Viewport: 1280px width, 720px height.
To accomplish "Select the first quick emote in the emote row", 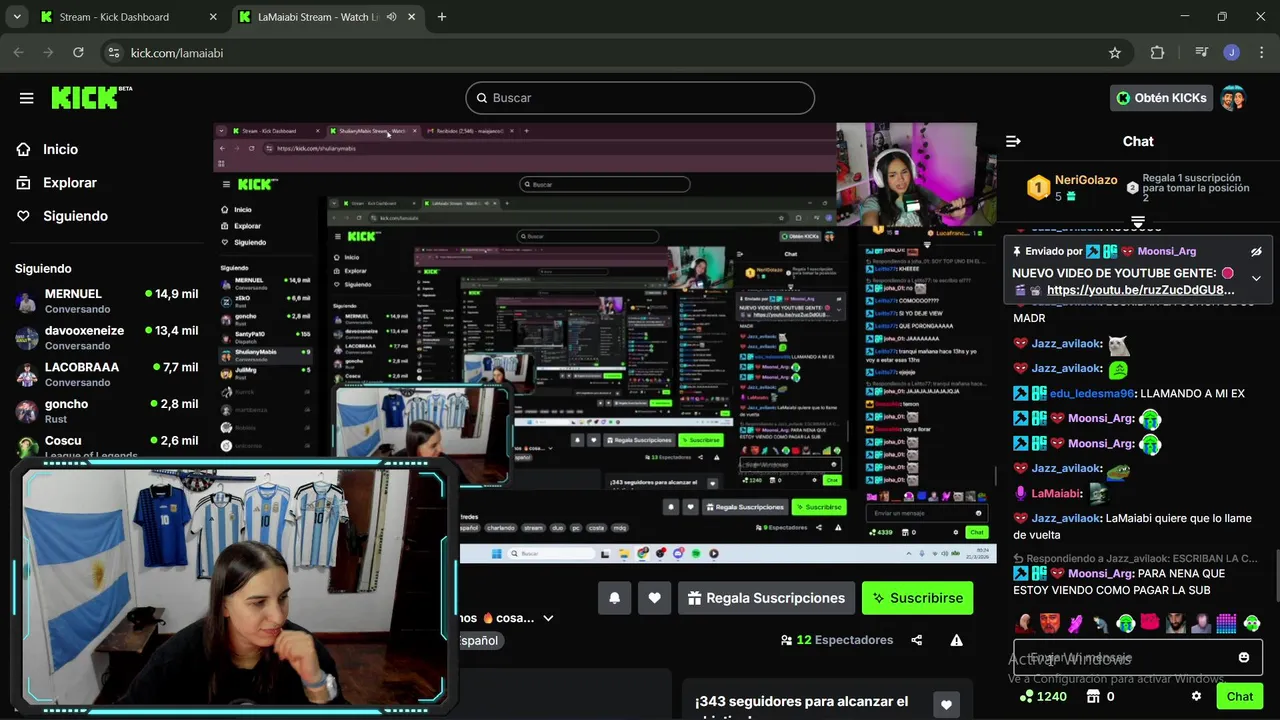I will pyautogui.click(x=1025, y=624).
